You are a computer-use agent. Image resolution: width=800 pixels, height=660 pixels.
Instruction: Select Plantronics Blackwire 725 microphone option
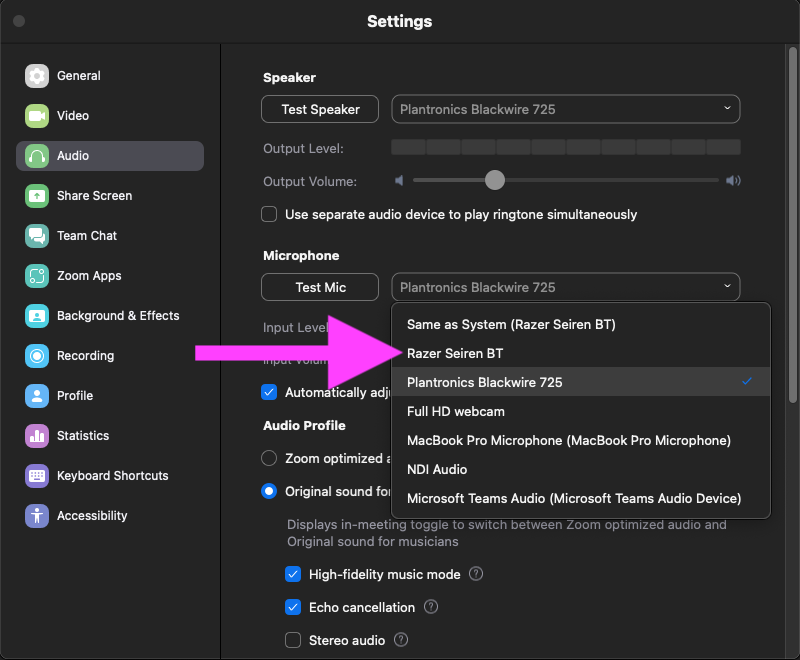point(581,382)
